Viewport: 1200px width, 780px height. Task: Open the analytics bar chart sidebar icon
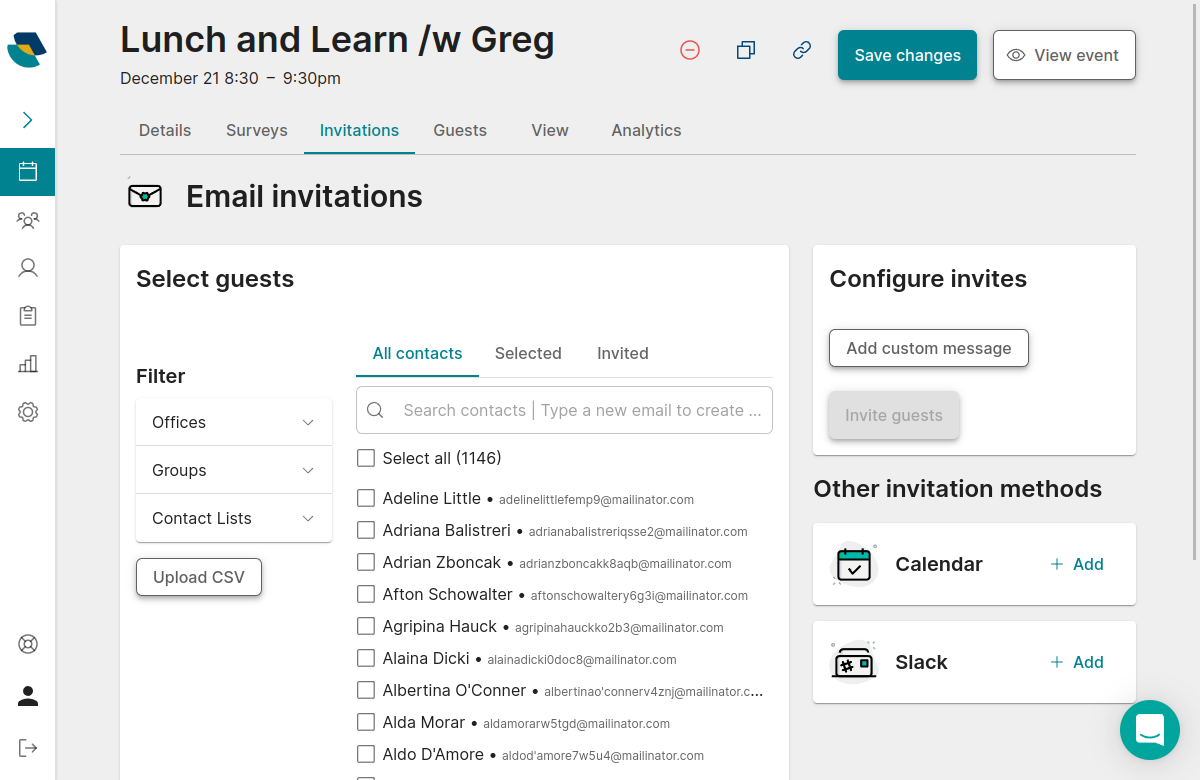pos(28,364)
